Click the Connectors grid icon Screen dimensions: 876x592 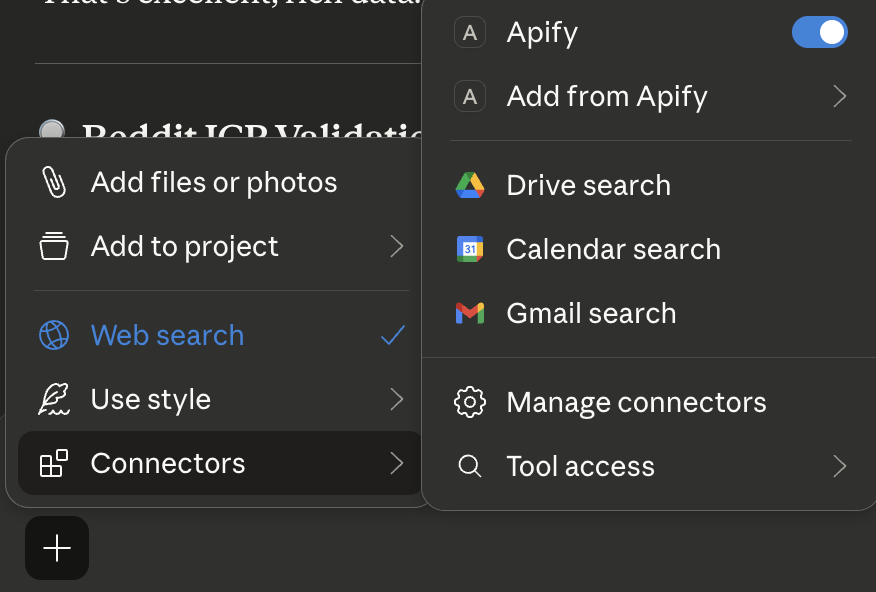pyautogui.click(x=54, y=463)
